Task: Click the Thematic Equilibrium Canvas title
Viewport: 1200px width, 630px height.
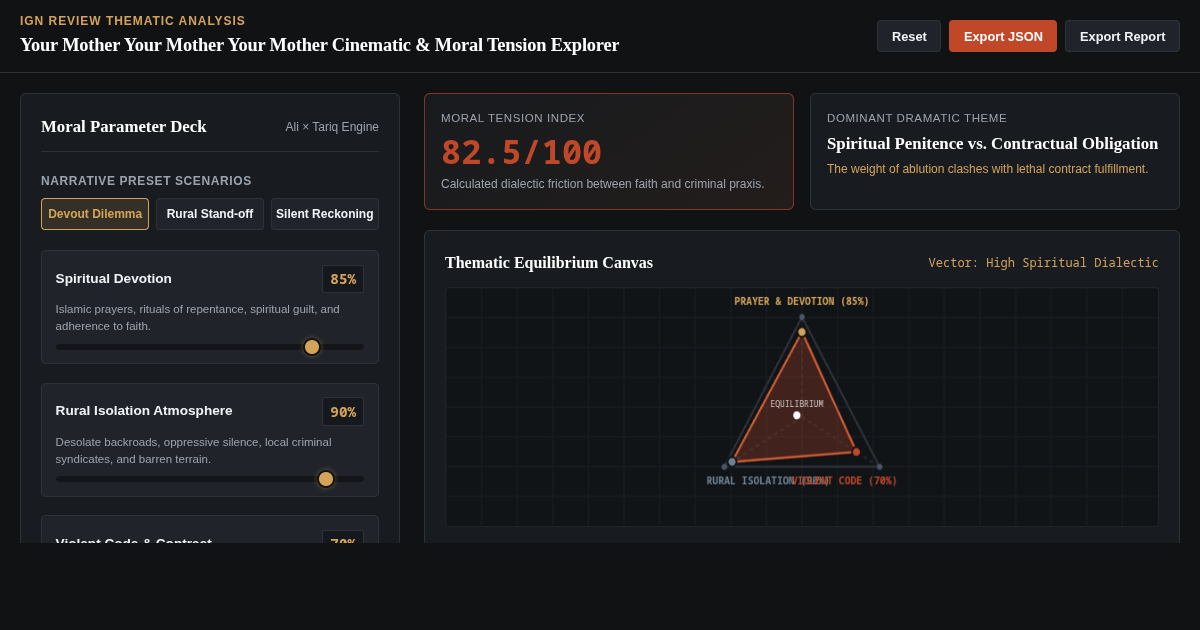Action: coord(549,263)
